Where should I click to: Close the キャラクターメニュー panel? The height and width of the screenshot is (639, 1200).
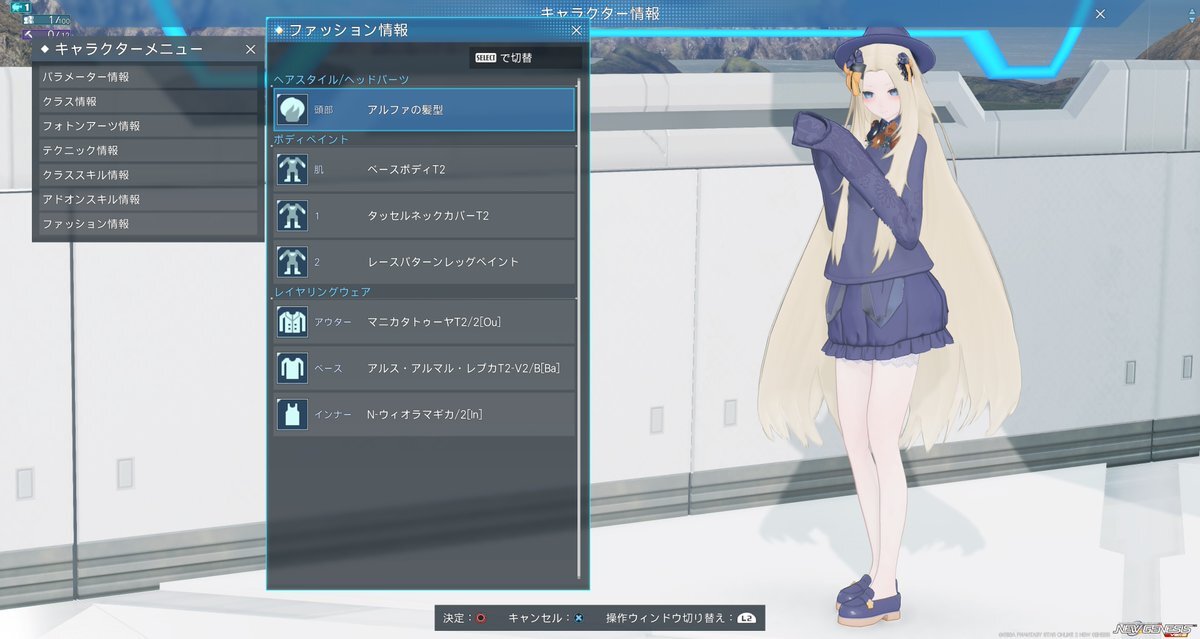[x=250, y=49]
